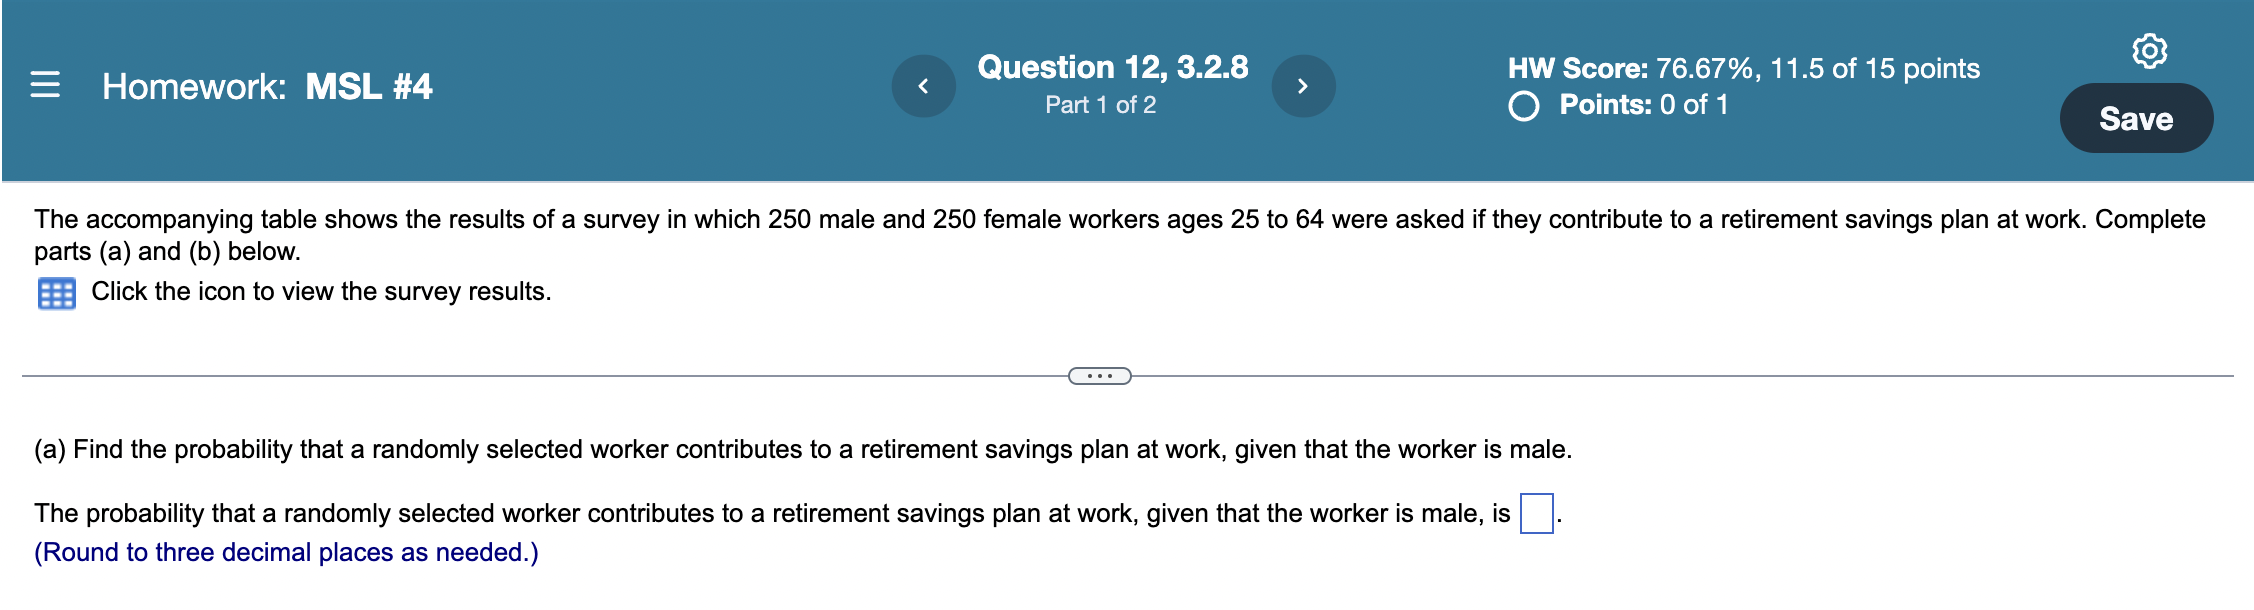2254x610 pixels.
Task: Click the left chevron to view previous question
Action: pos(925,86)
